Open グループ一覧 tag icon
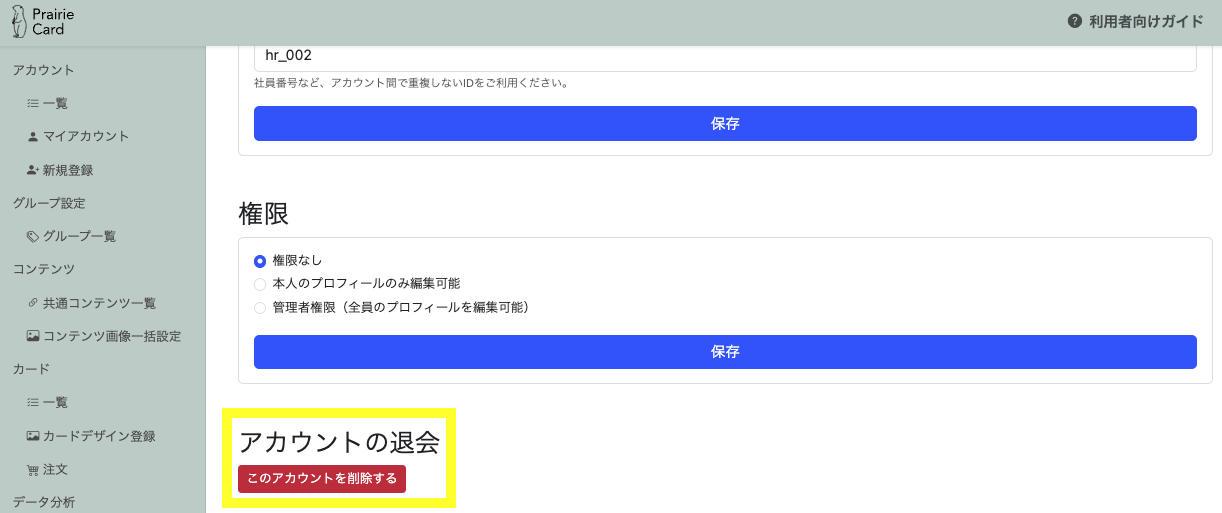 click(x=33, y=236)
